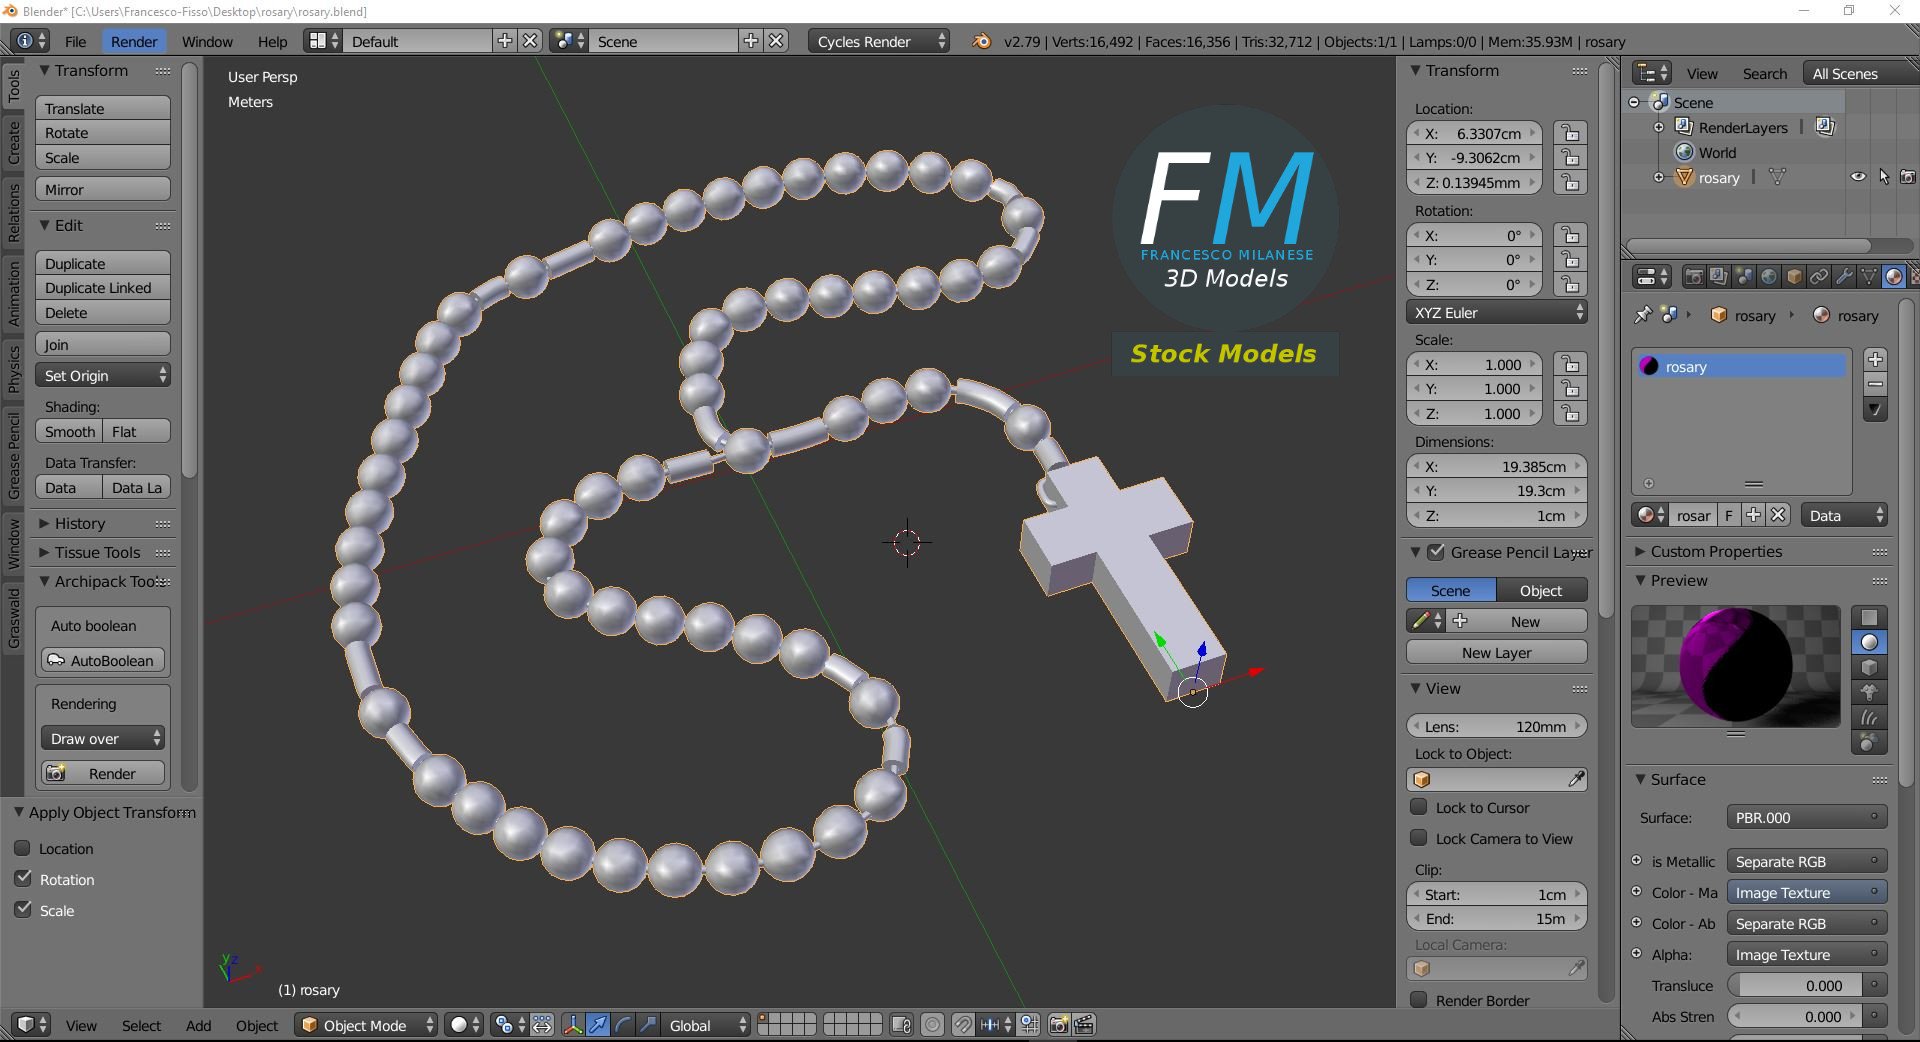Click the Smooth shading button
Screen dimensions: 1920x1042
pos(69,431)
